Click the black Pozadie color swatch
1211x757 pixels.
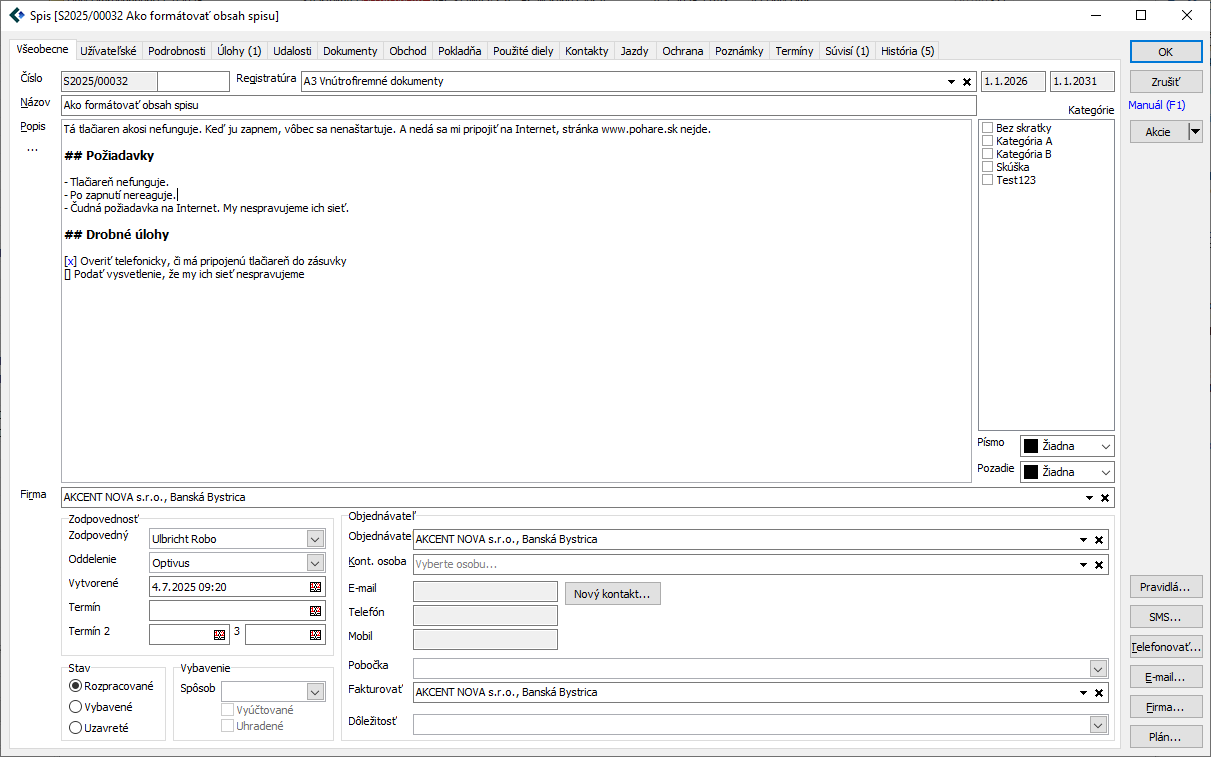[x=1031, y=472]
